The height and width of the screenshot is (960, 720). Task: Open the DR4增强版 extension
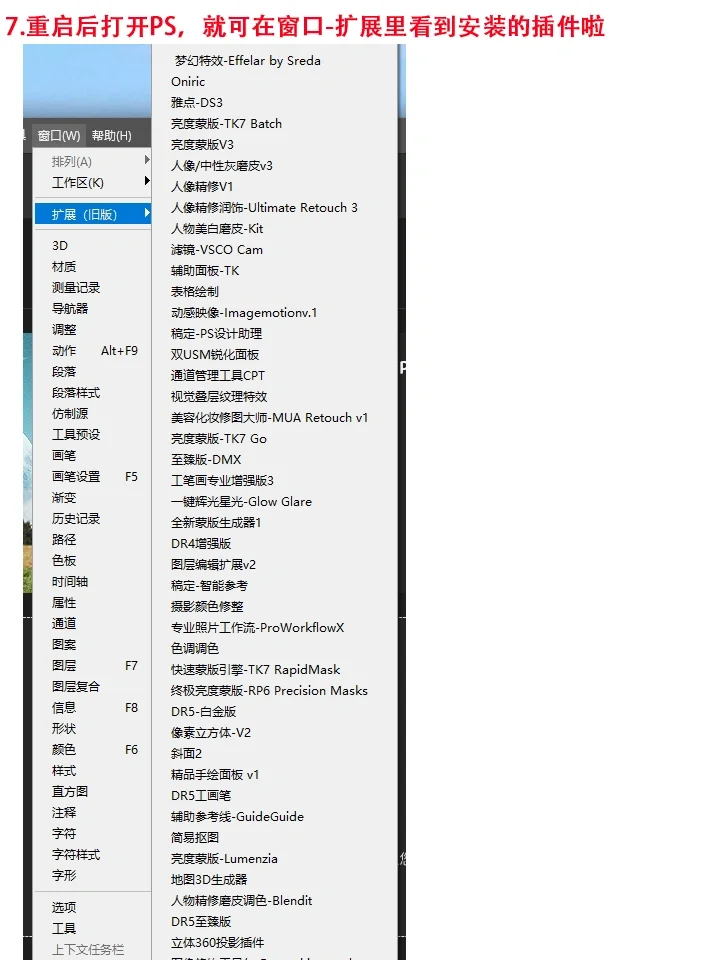[x=201, y=544]
